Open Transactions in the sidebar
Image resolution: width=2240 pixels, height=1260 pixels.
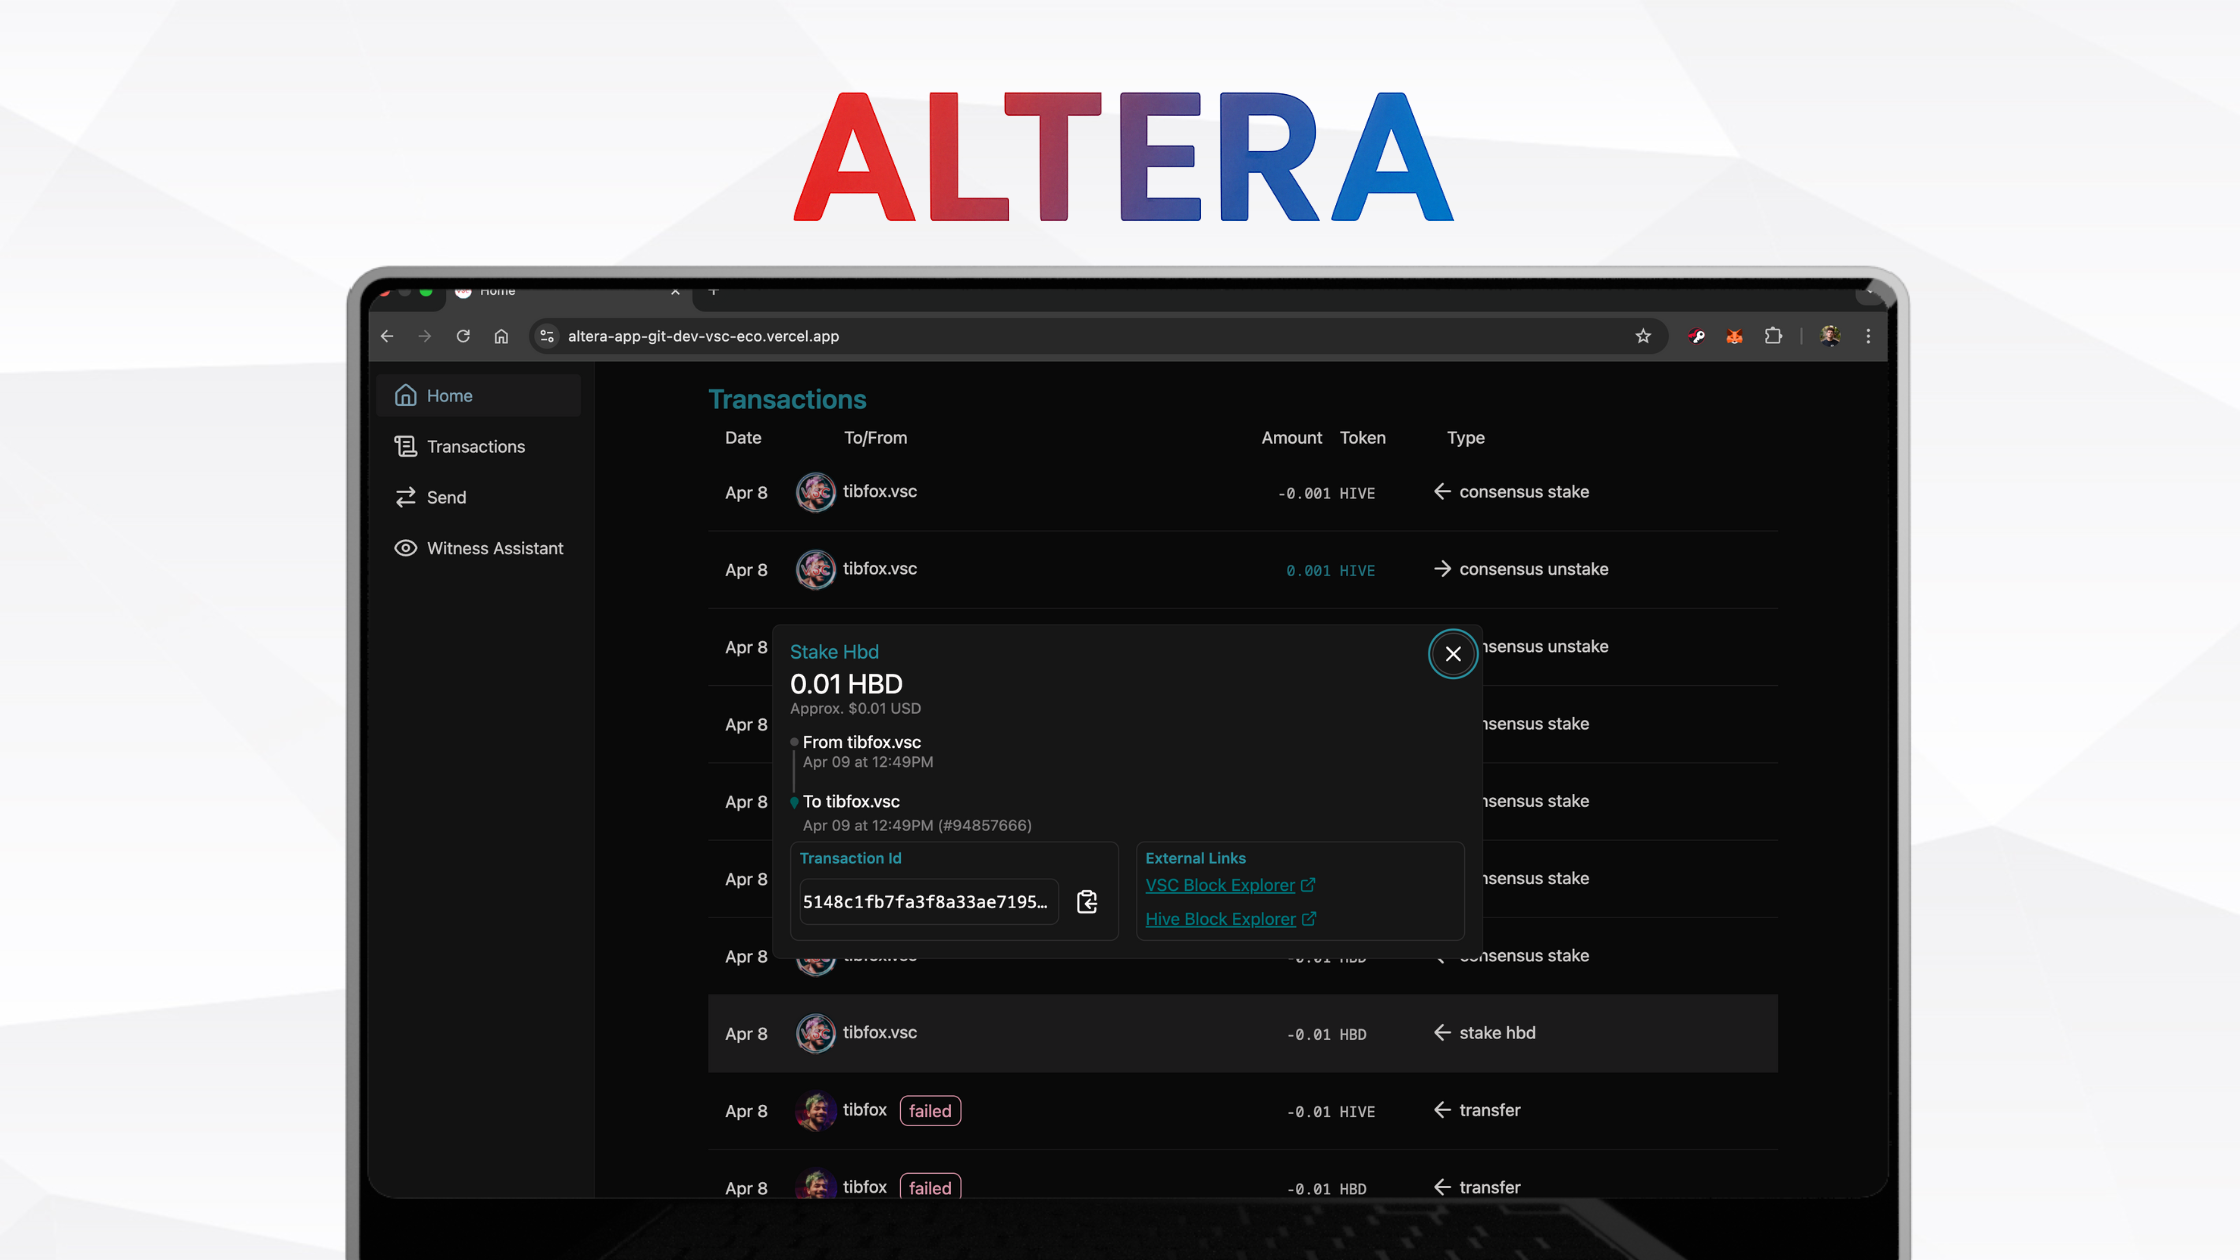click(476, 447)
